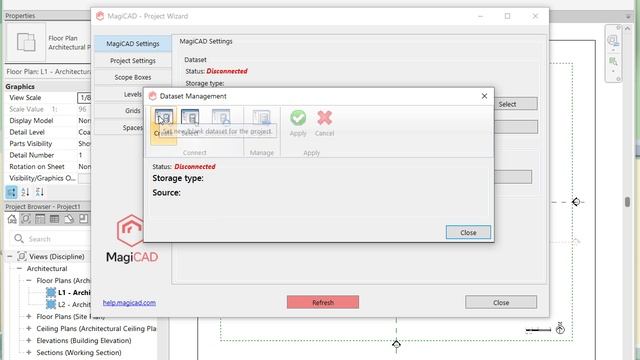Click the navigation bar steering wheel icon
The height and width of the screenshot is (360, 640).
tap(612, 40)
